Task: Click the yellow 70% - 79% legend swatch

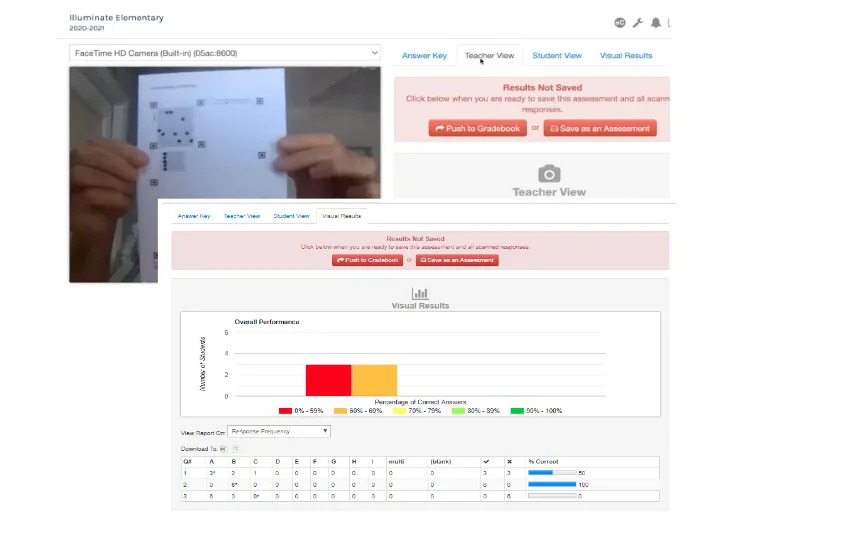Action: click(399, 411)
